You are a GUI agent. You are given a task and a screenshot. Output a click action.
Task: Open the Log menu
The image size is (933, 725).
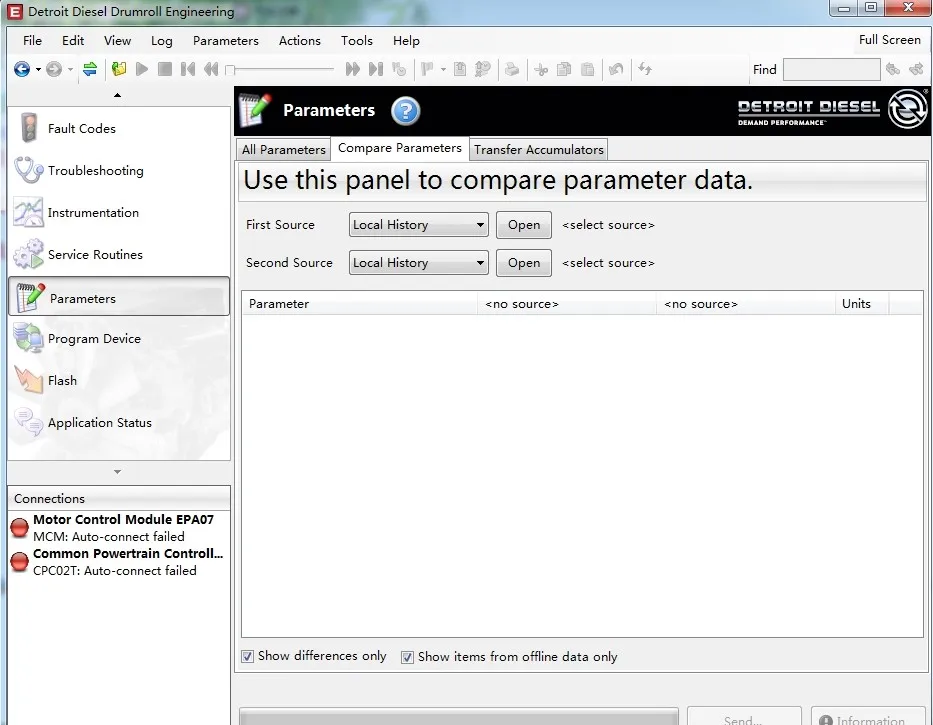click(x=162, y=40)
